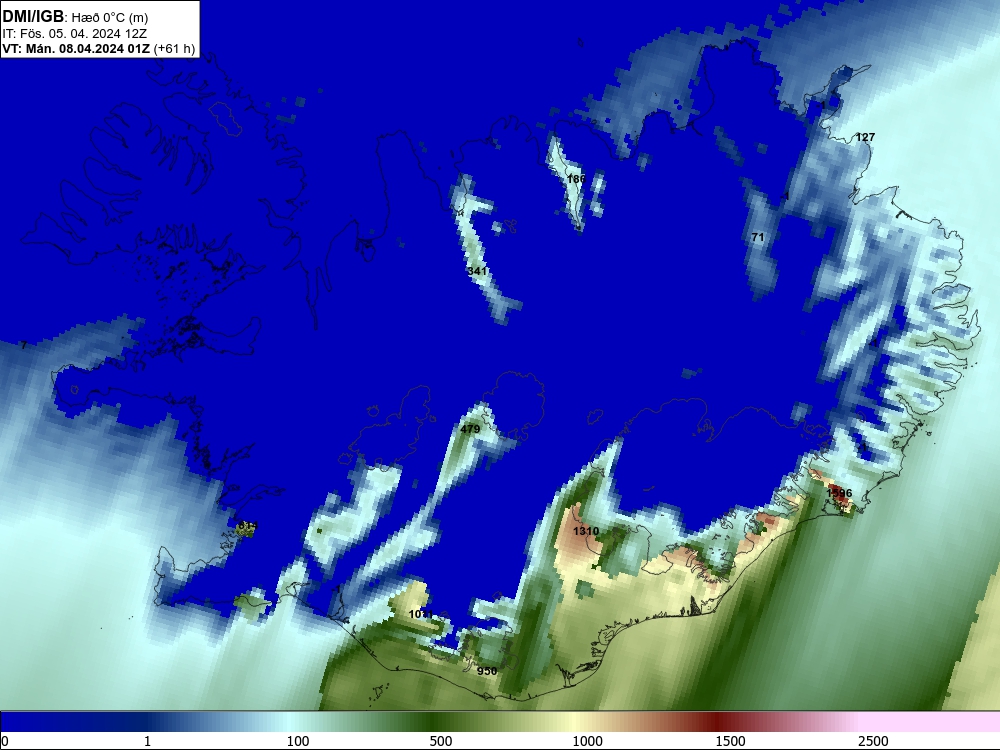
Task: Click the '(+61 h)' forecast offset text
Action: tap(174, 49)
